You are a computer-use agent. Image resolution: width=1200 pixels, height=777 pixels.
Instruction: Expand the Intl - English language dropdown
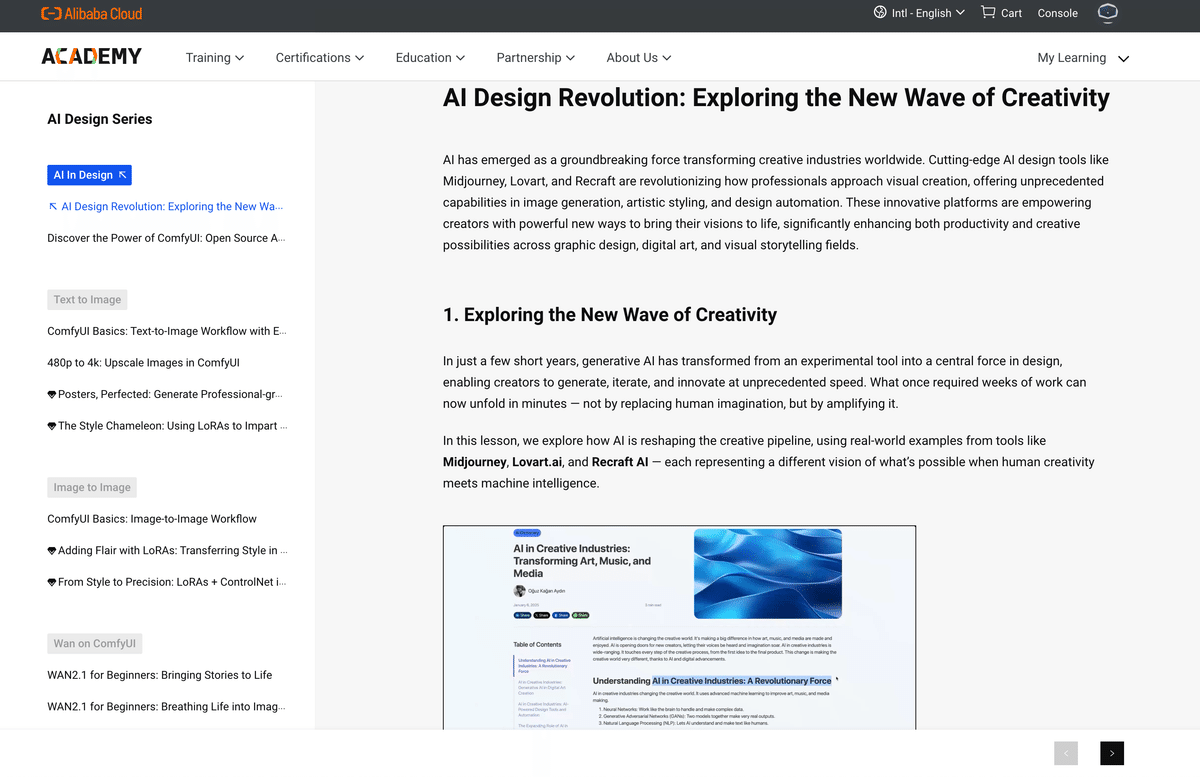click(x=928, y=13)
